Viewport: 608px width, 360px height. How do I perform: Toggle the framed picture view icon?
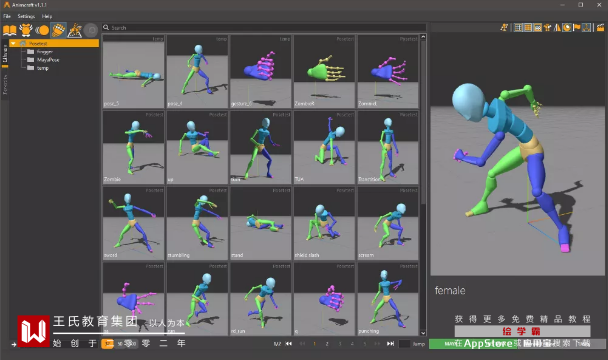537,27
